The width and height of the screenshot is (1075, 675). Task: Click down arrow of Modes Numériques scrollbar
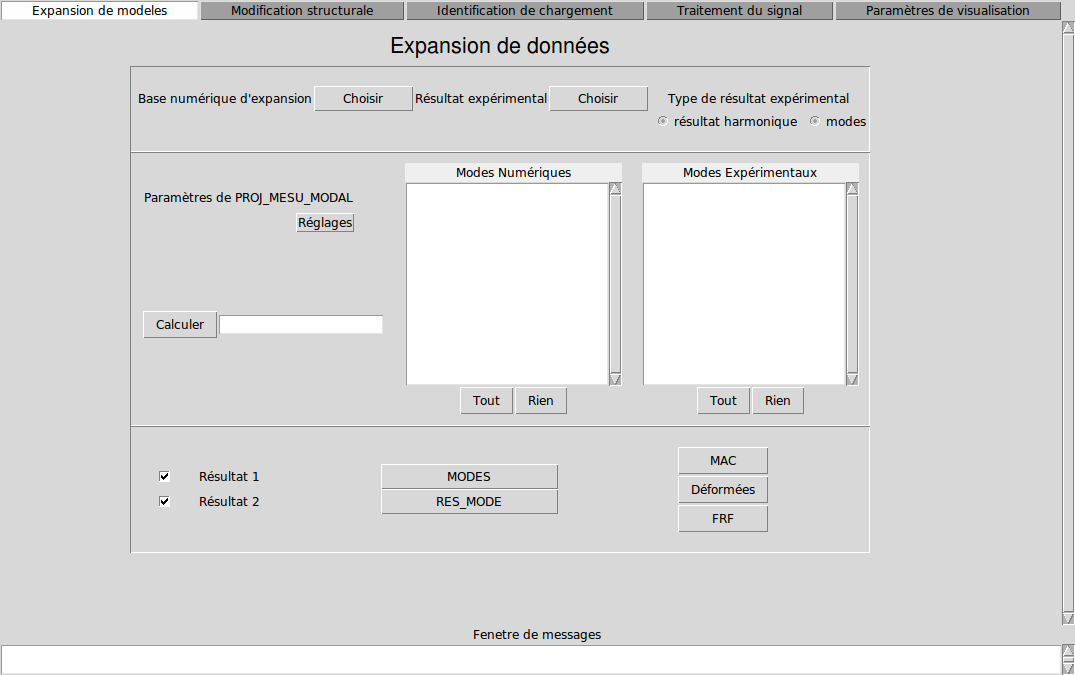pyautogui.click(x=615, y=379)
